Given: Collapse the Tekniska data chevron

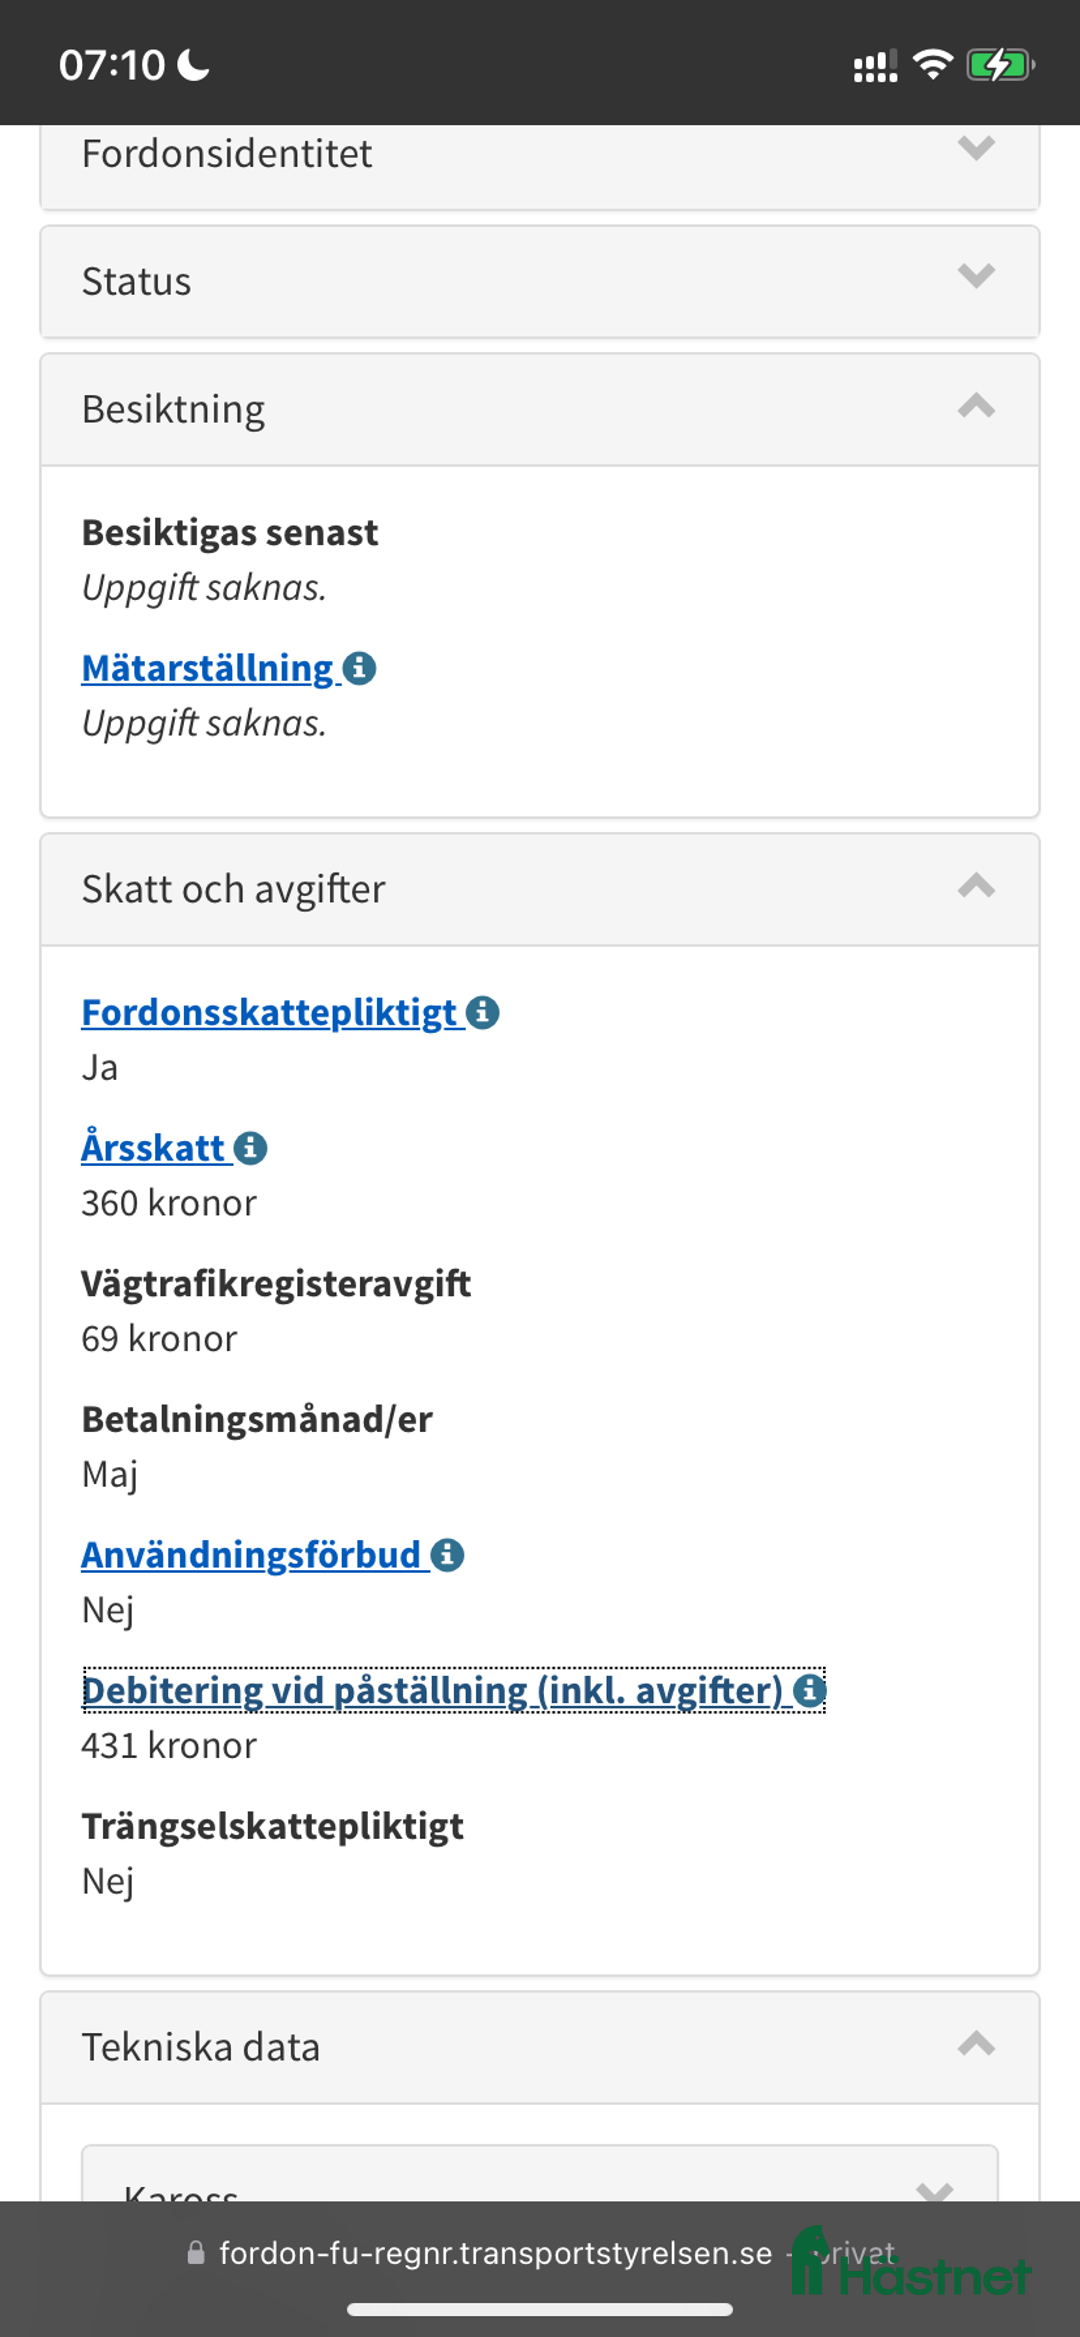Looking at the screenshot, I should [x=976, y=2044].
